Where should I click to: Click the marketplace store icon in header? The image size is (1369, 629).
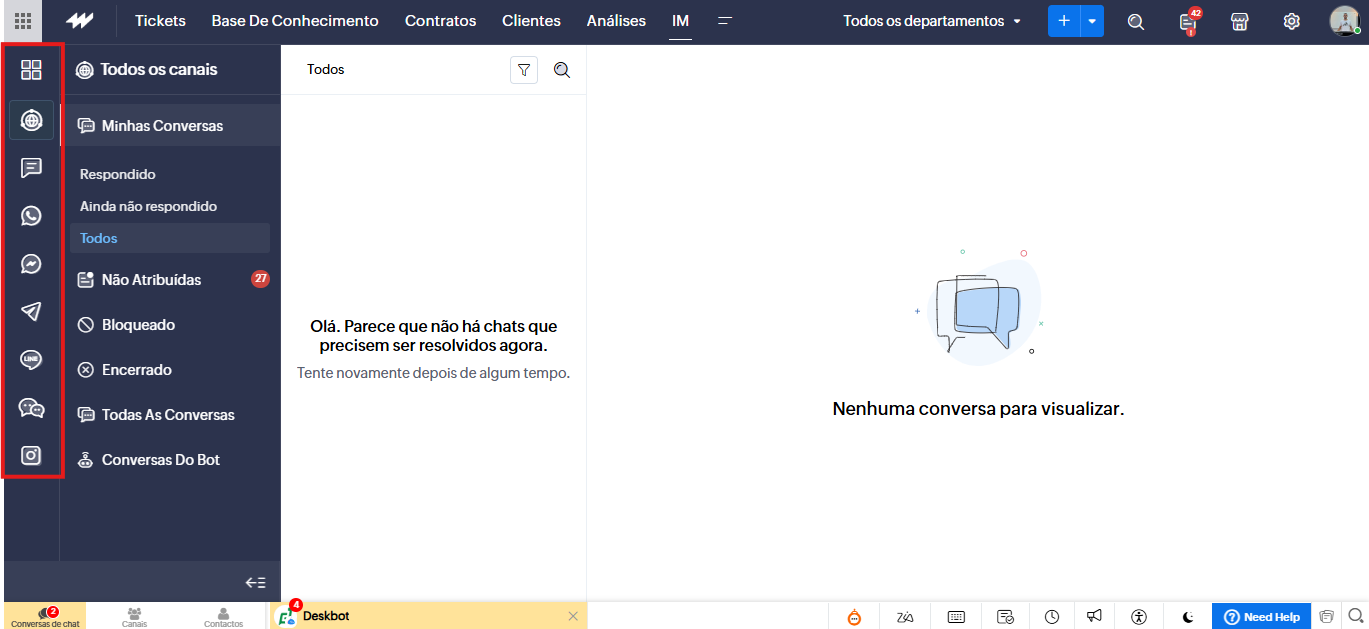point(1240,21)
